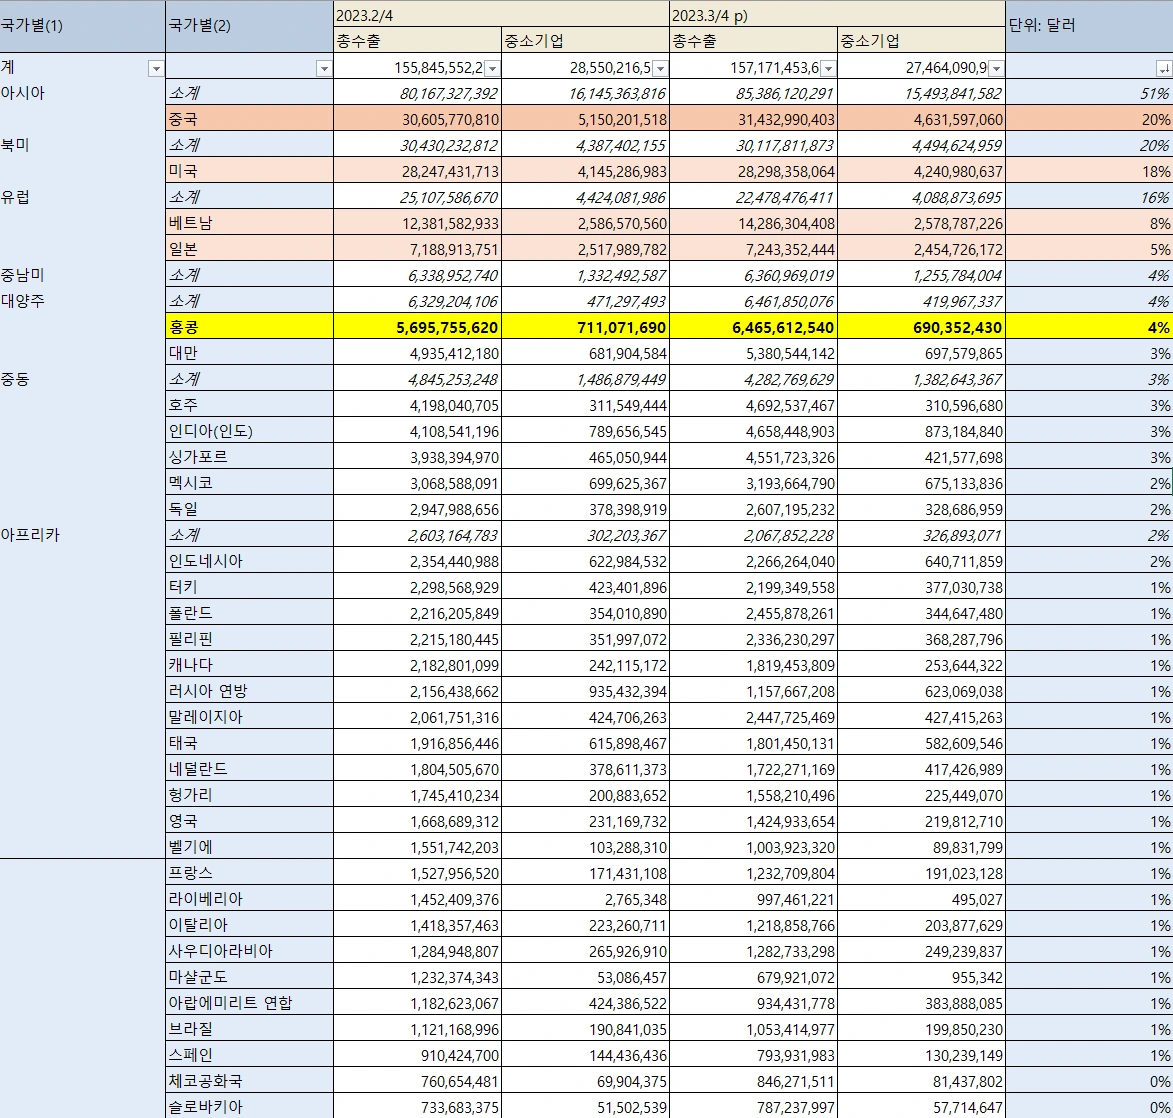Click the 라이베리아 country cell

coord(249,899)
